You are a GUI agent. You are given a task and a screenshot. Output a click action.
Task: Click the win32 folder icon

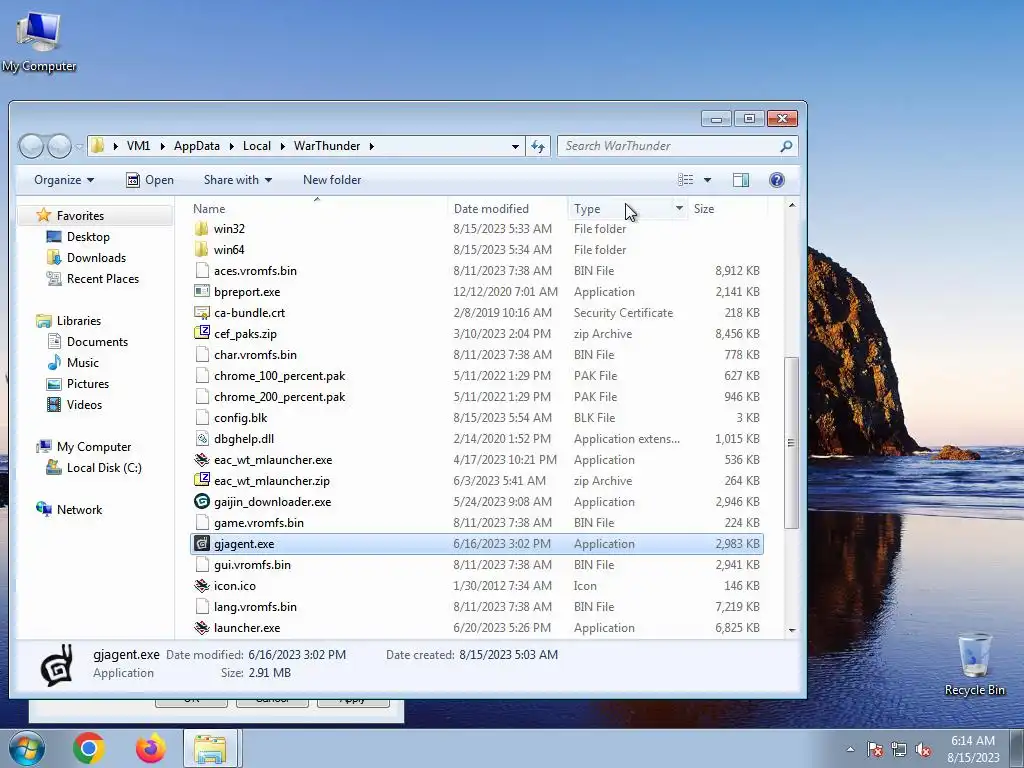[202, 229]
